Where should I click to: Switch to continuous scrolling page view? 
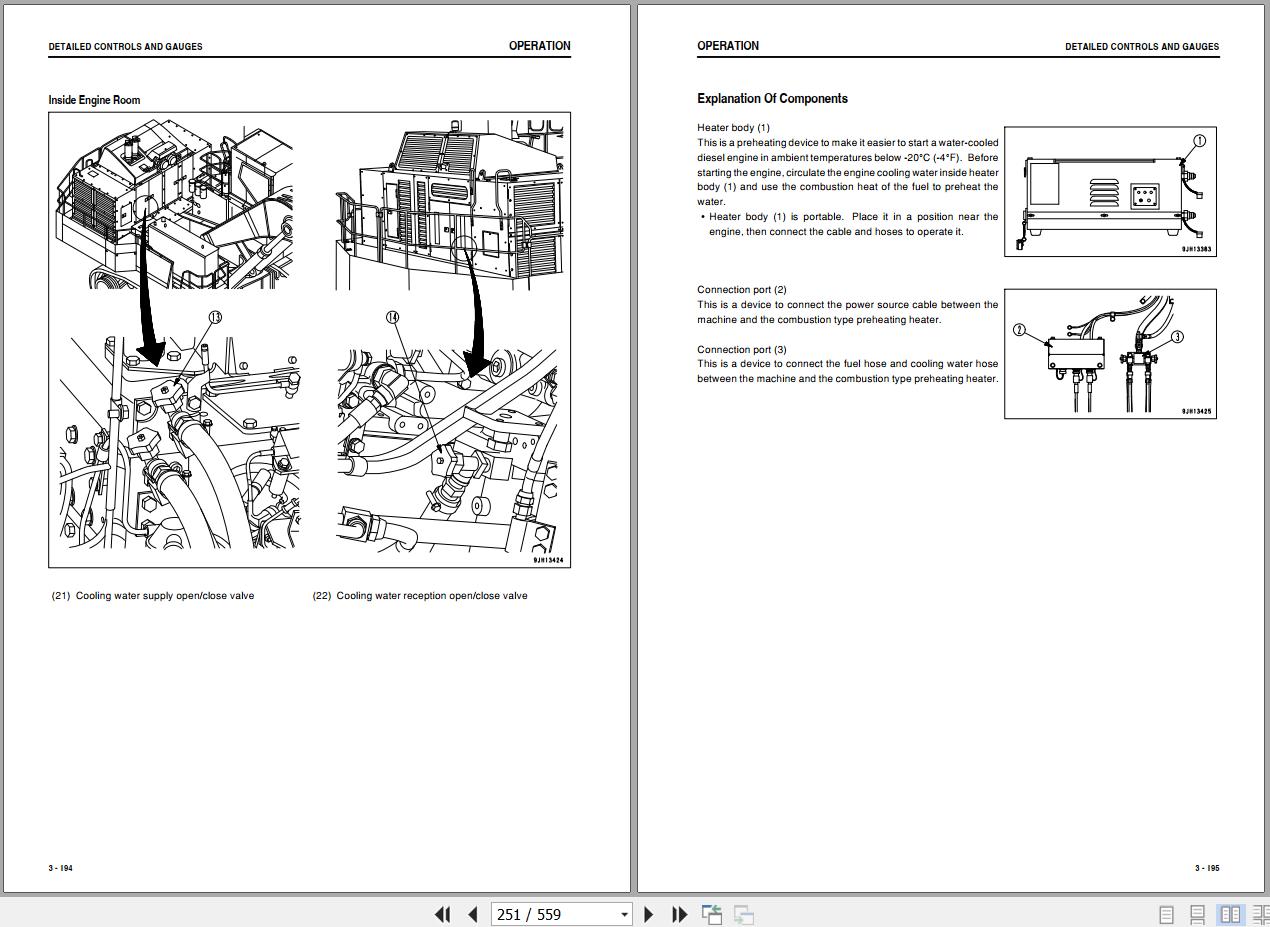point(1197,914)
